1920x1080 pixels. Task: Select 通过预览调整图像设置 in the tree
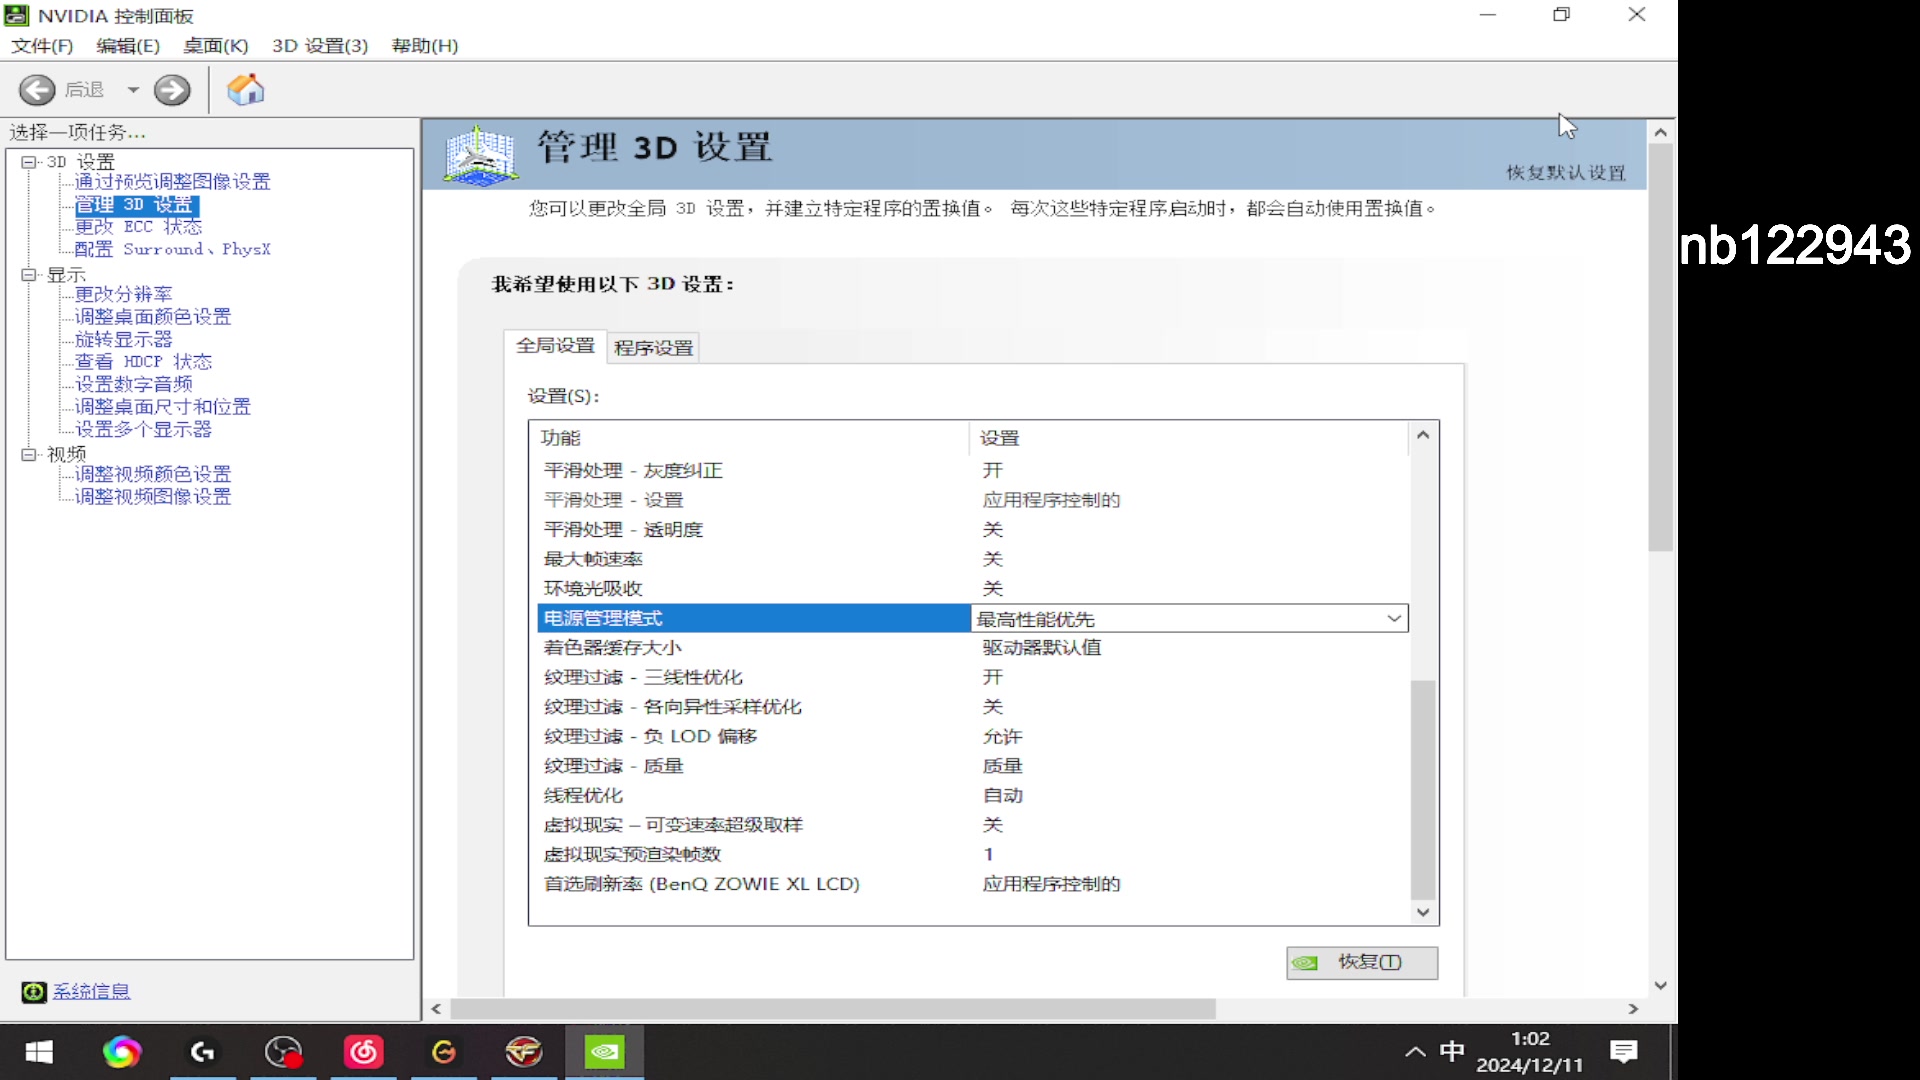[173, 182]
